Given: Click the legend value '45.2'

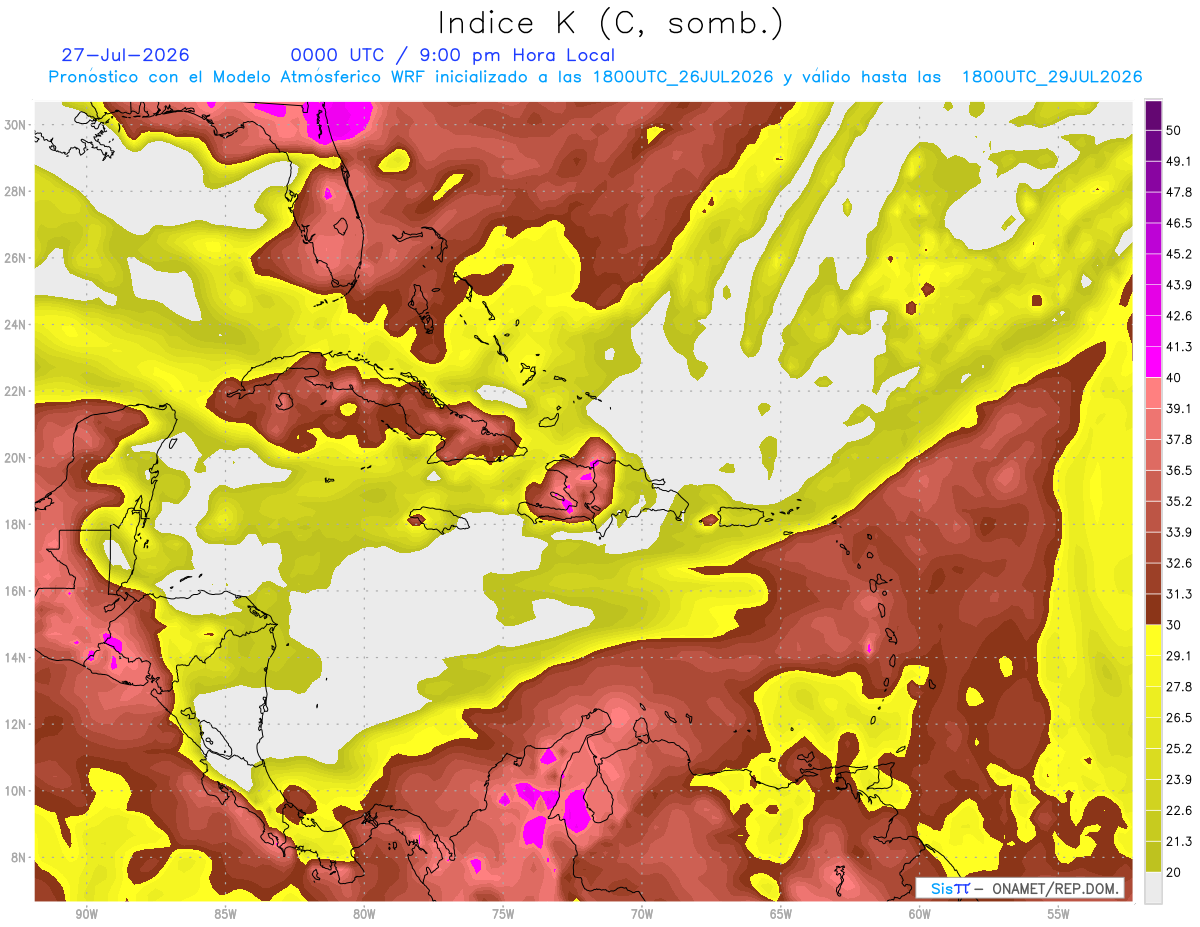Looking at the screenshot, I should (x=1179, y=254).
